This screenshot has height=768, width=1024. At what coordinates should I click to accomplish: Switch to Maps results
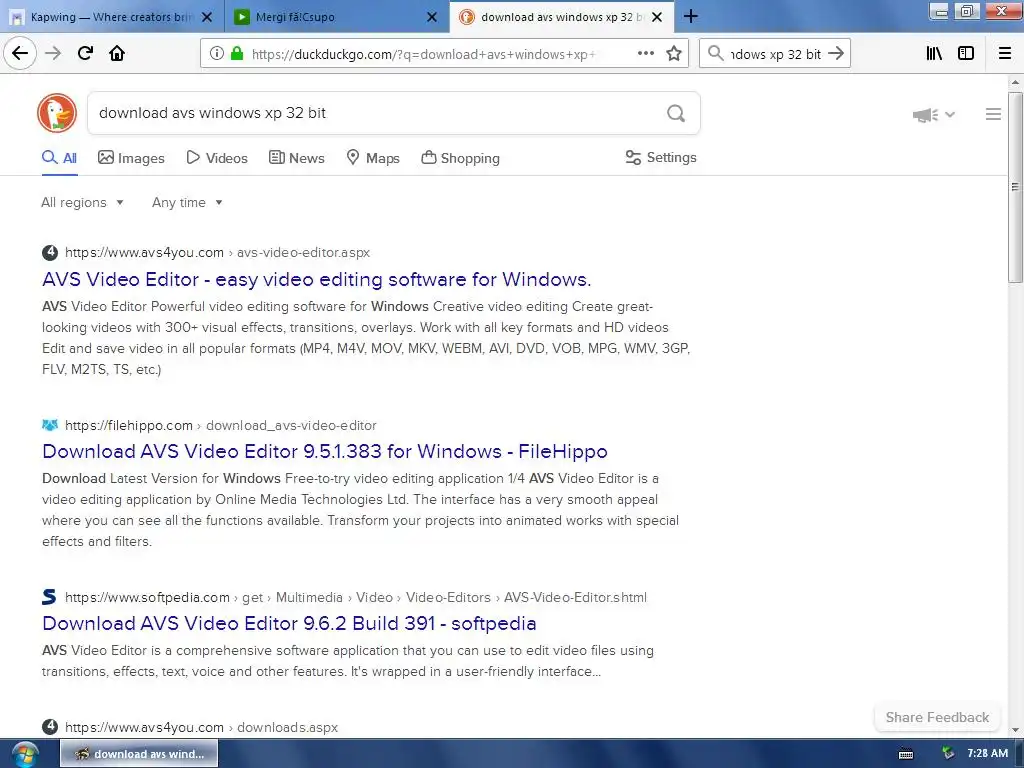[x=373, y=158]
